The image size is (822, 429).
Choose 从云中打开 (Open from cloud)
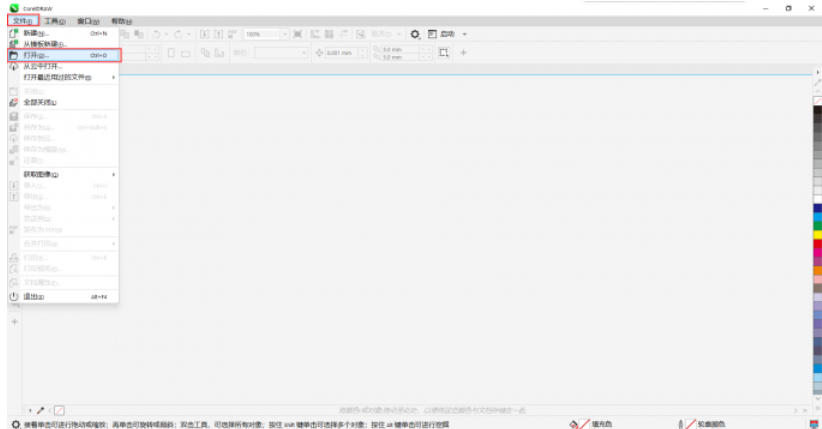(63, 66)
